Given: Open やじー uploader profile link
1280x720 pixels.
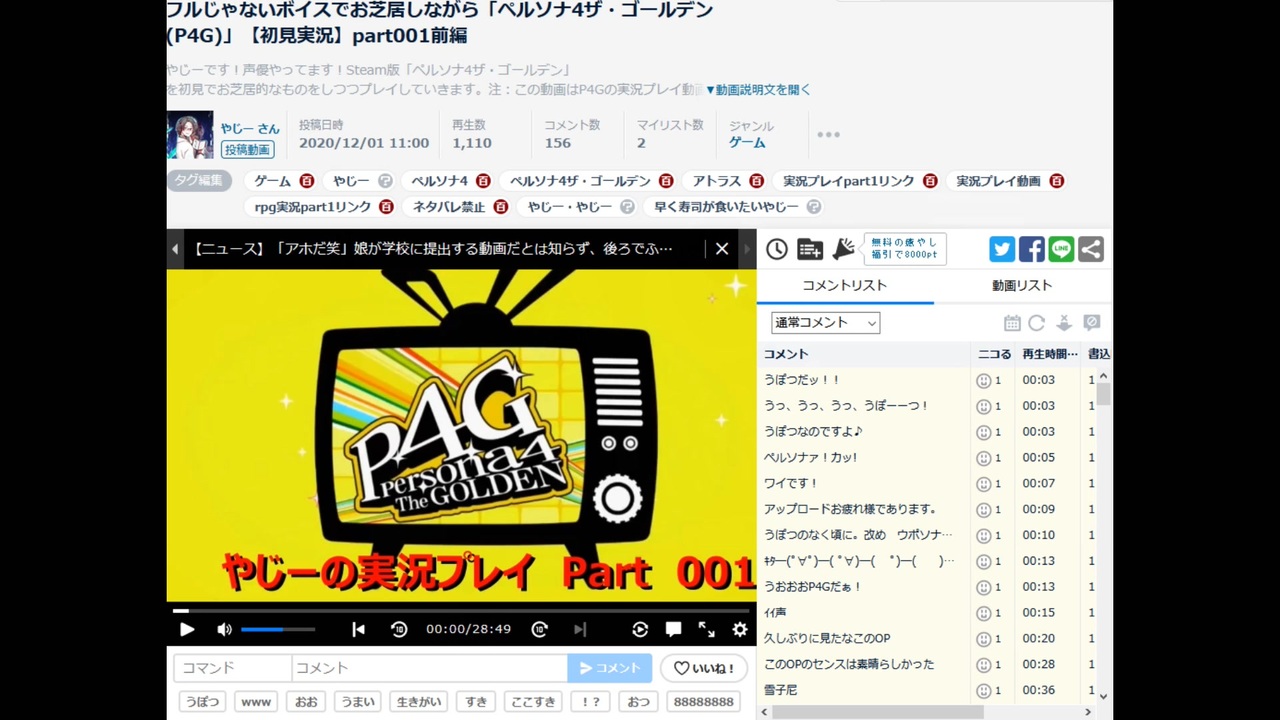Looking at the screenshot, I should click(x=250, y=128).
